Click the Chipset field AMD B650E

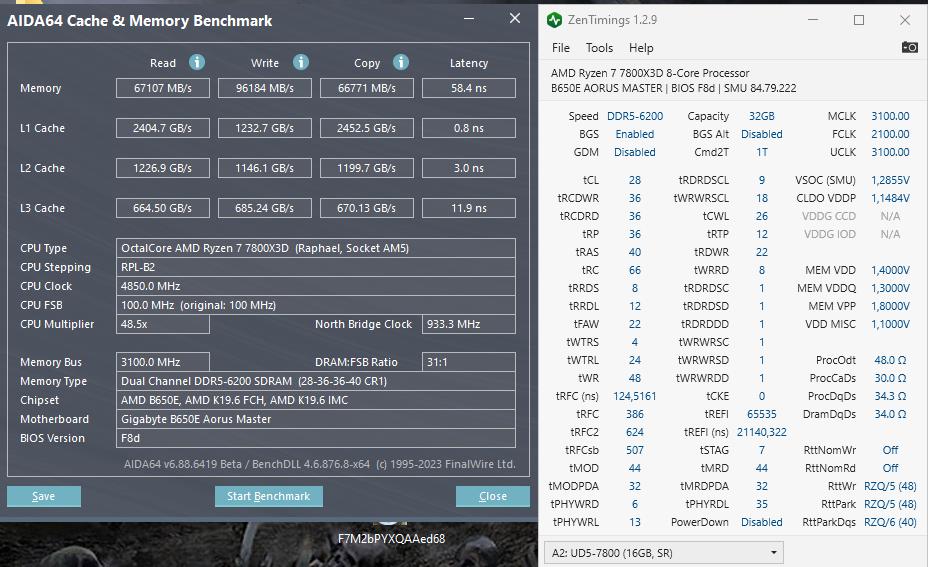coord(315,400)
